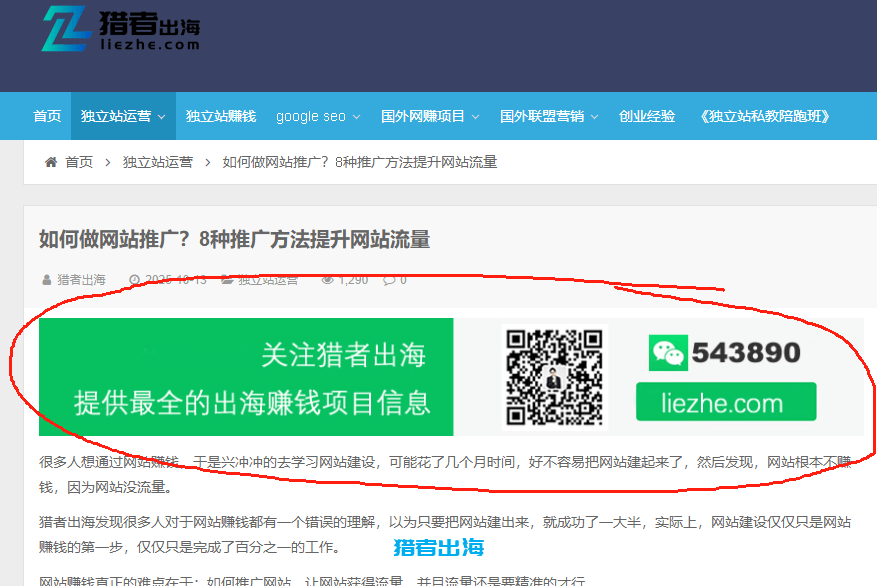Click the eye views icon
Image resolution: width=877 pixels, height=586 pixels.
pyautogui.click(x=327, y=280)
